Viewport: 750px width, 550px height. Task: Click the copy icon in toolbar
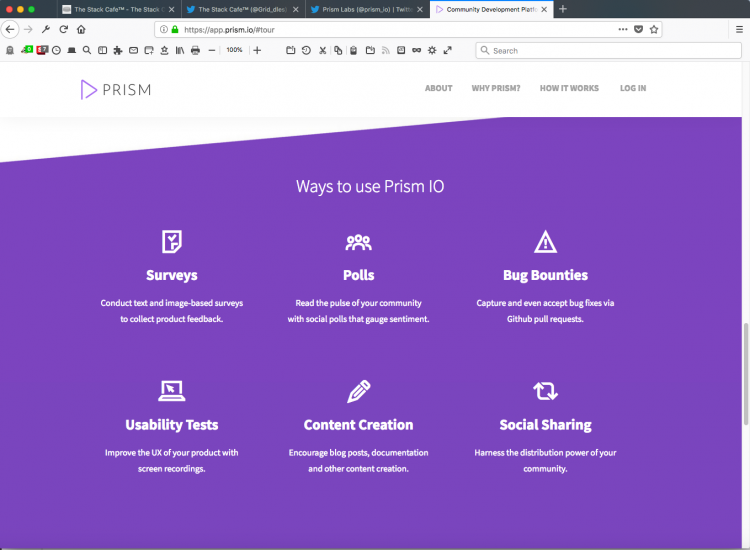click(x=338, y=50)
